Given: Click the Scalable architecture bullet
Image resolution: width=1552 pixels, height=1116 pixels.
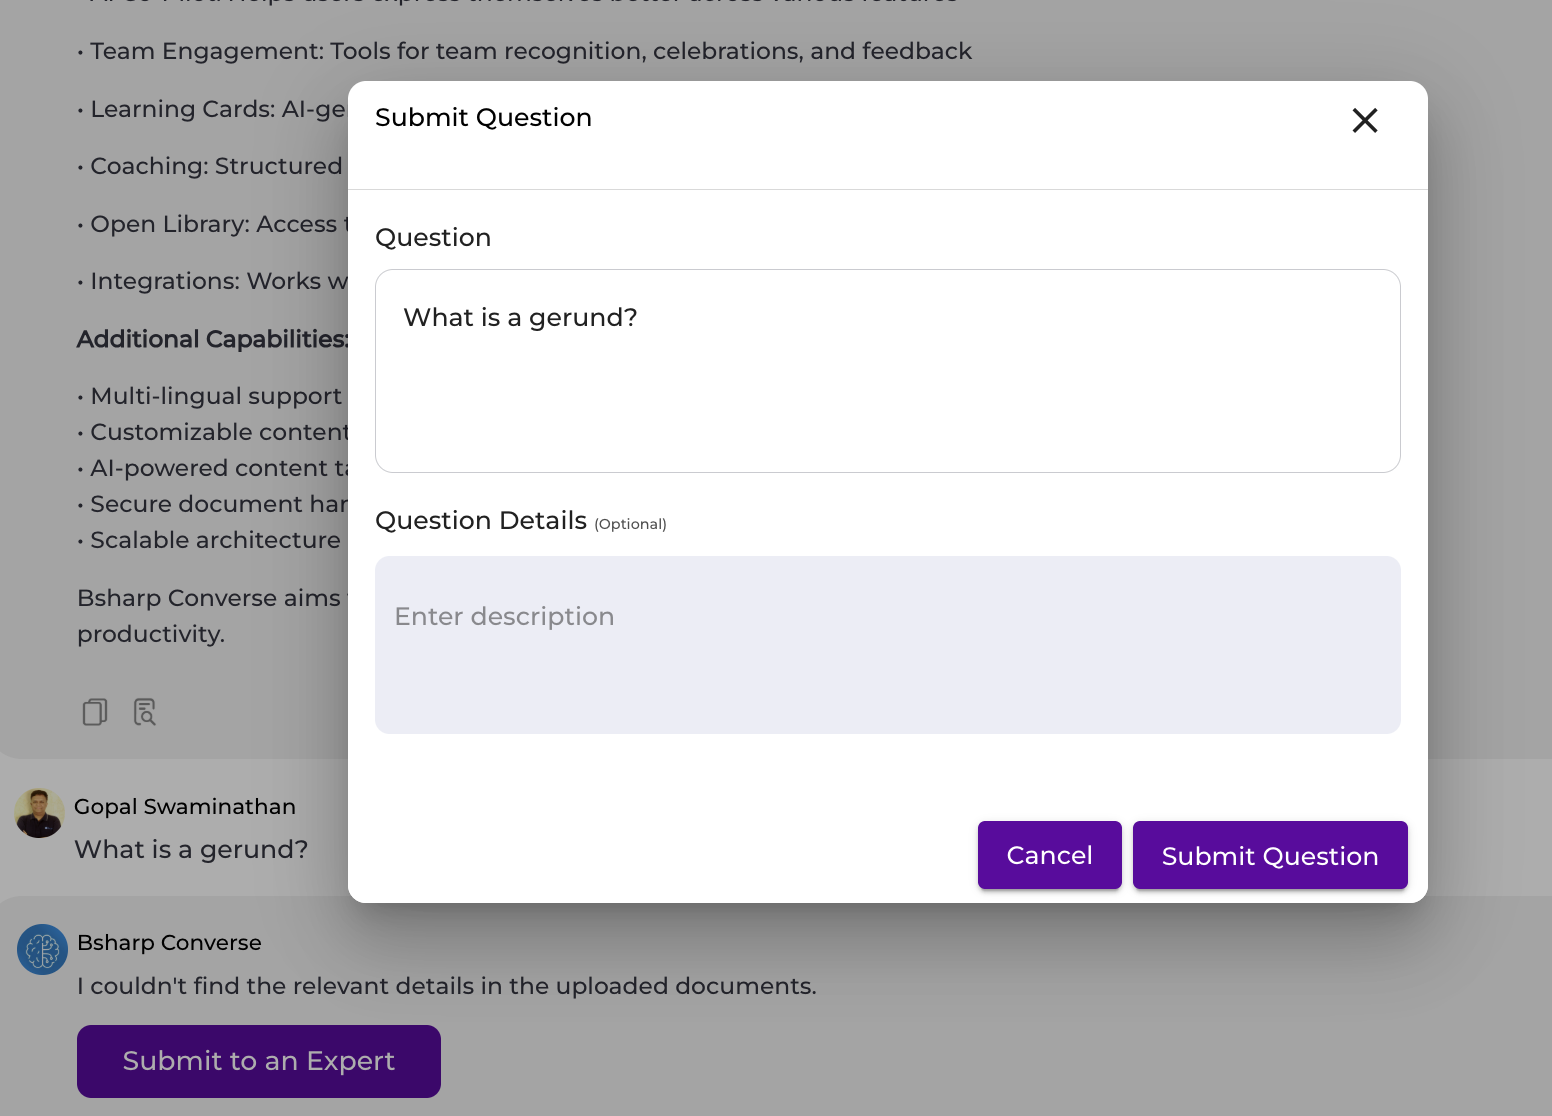Looking at the screenshot, I should [210, 540].
